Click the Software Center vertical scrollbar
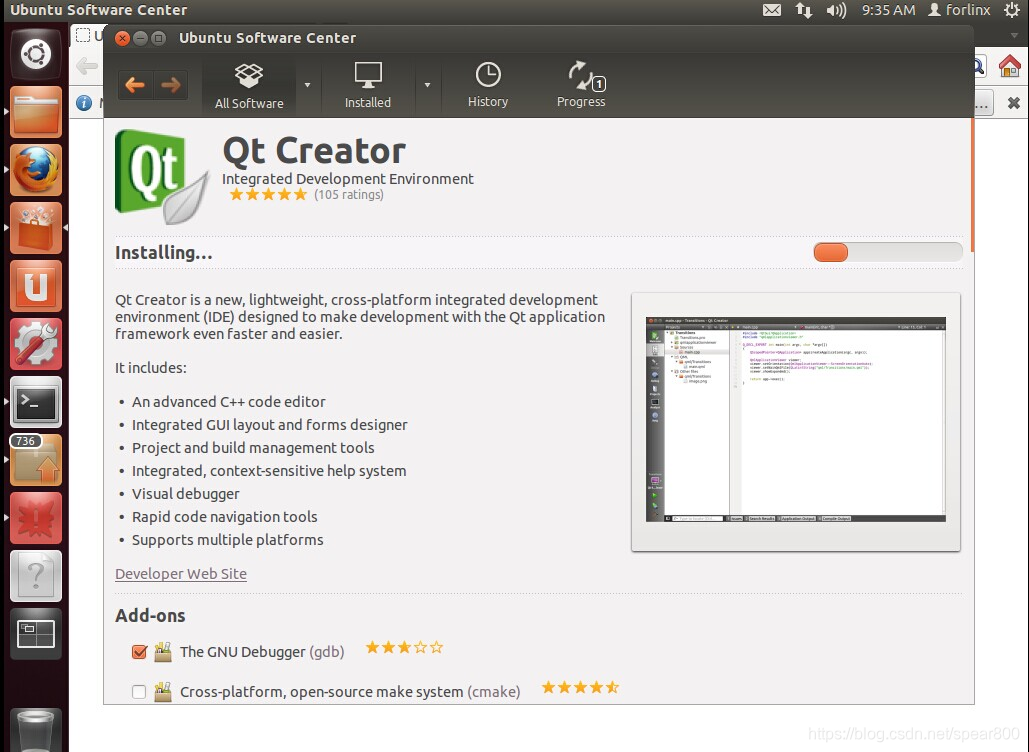The image size is (1029, 752). [972, 186]
